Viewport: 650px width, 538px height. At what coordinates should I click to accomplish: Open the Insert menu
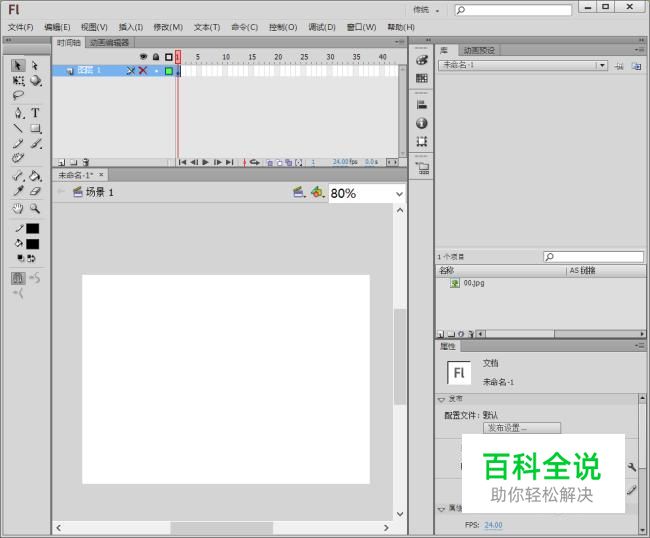tap(131, 27)
